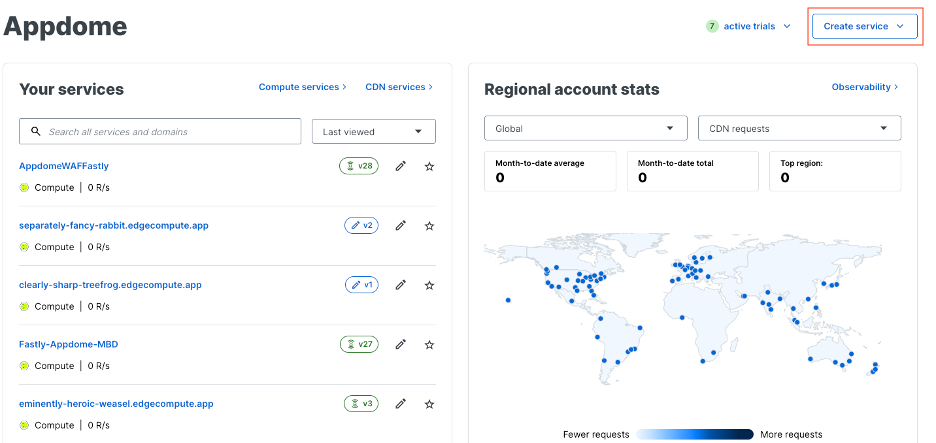Click edit pencil for eminently-heroic-weasel.edgecompute.app
Image resolution: width=936 pixels, height=443 pixels.
pyautogui.click(x=401, y=404)
